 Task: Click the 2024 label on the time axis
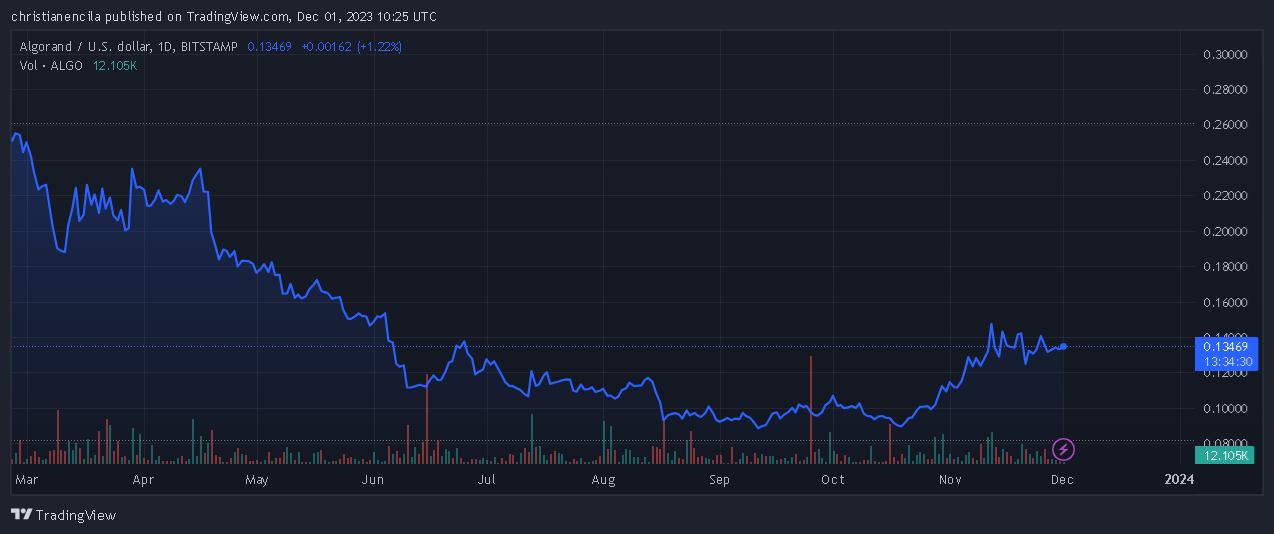1180,480
